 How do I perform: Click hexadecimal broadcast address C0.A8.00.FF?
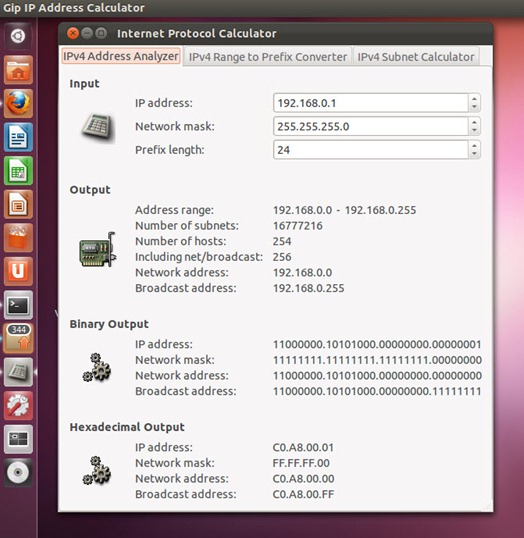point(303,494)
